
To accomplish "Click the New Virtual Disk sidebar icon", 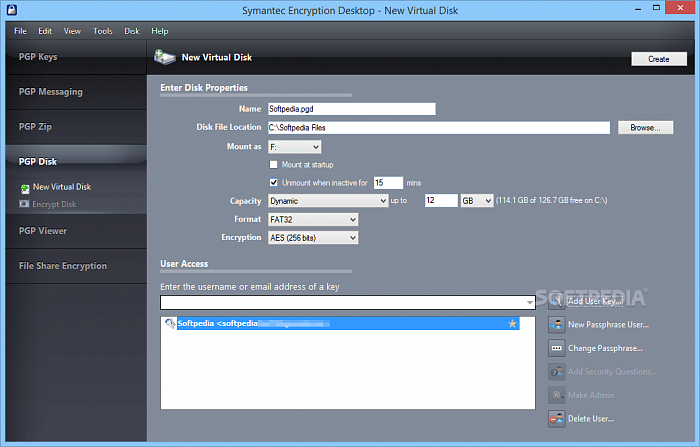I will pyautogui.click(x=25, y=187).
